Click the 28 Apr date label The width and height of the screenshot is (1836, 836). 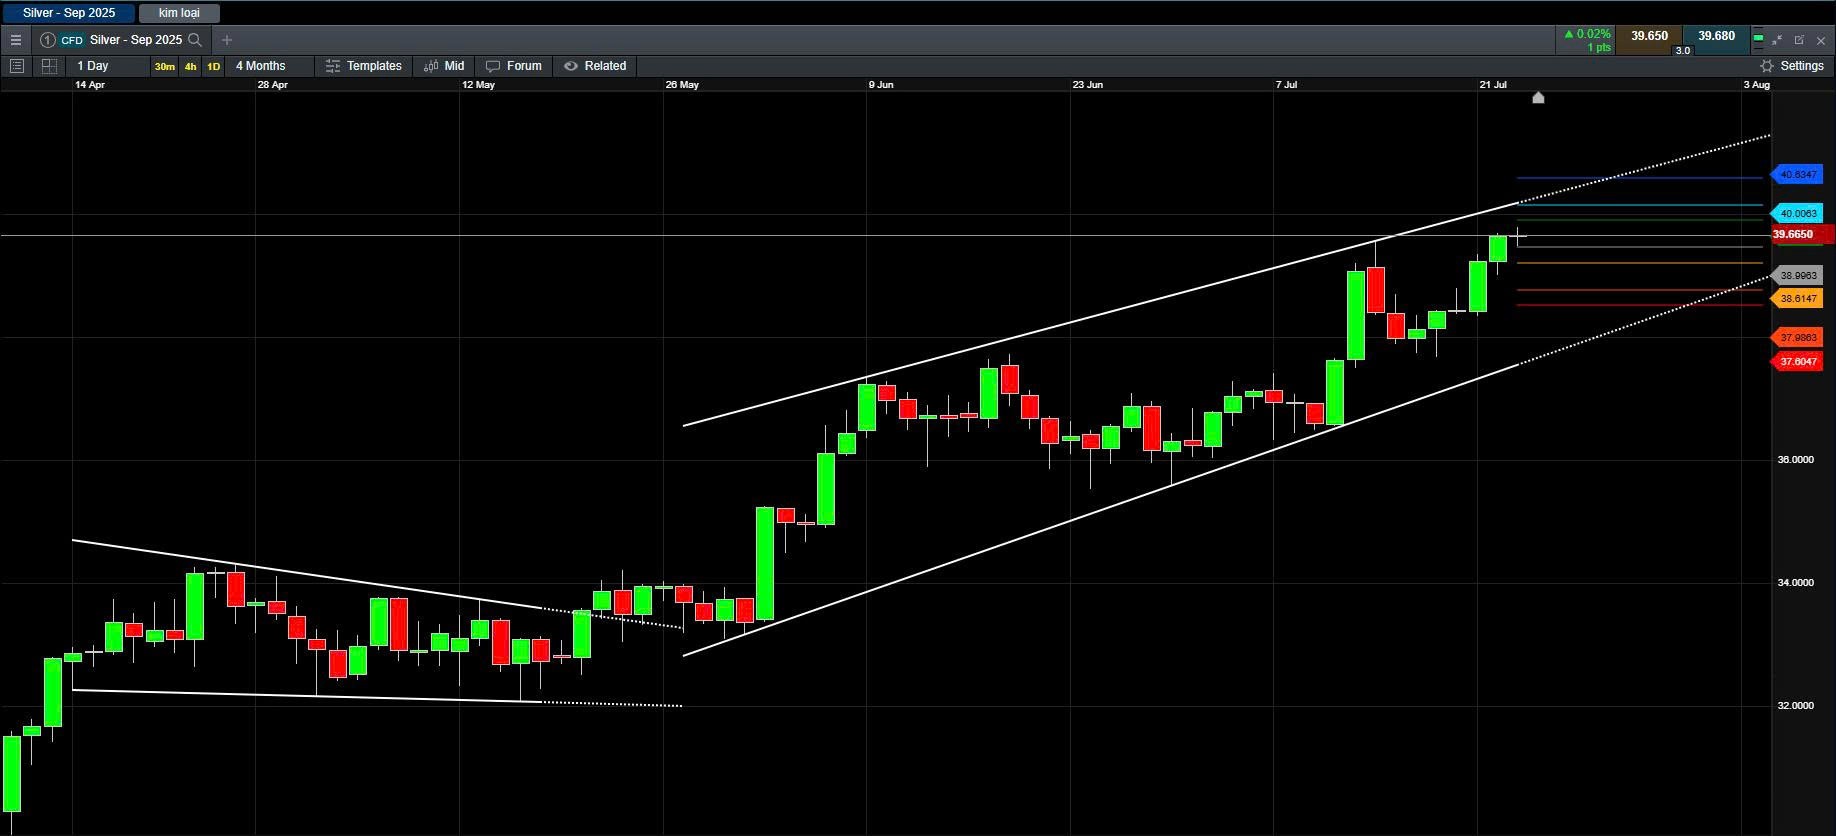[x=272, y=85]
